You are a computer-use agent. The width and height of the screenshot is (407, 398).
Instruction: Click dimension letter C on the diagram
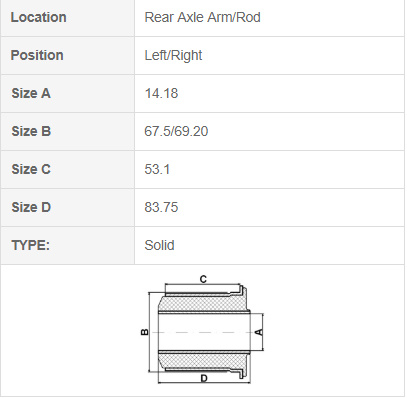click(203, 279)
